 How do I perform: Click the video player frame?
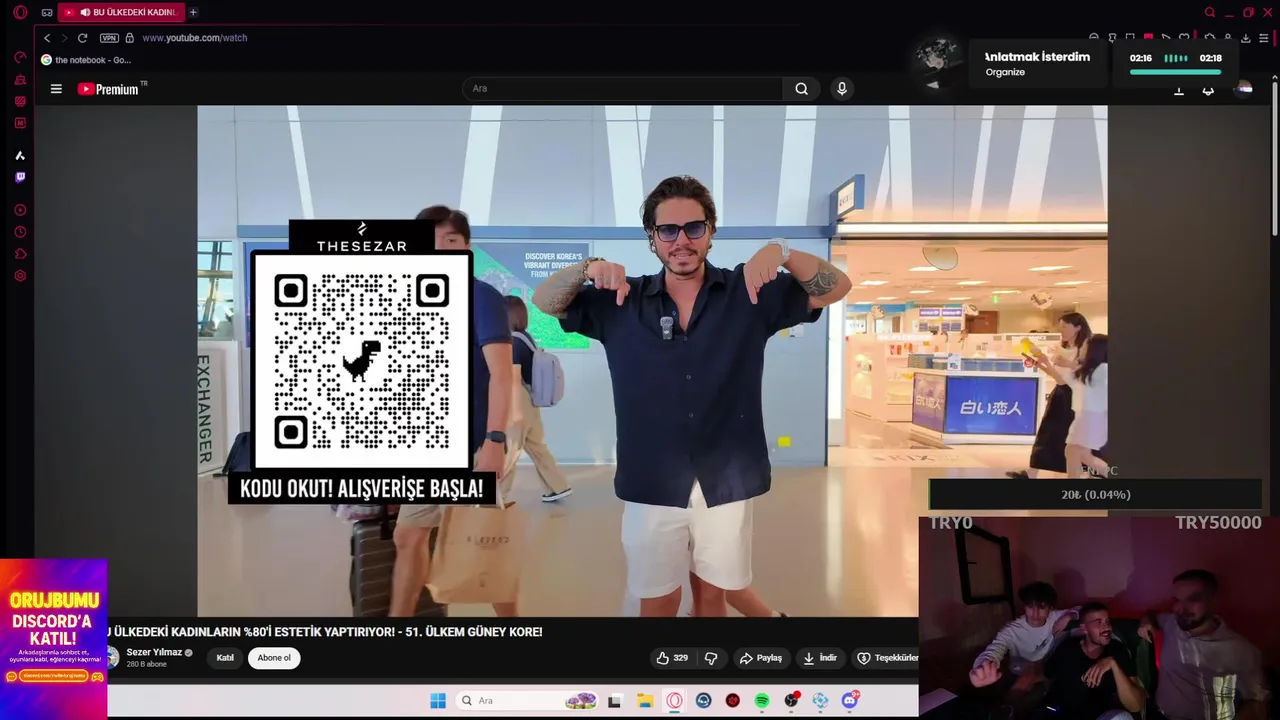pos(652,361)
